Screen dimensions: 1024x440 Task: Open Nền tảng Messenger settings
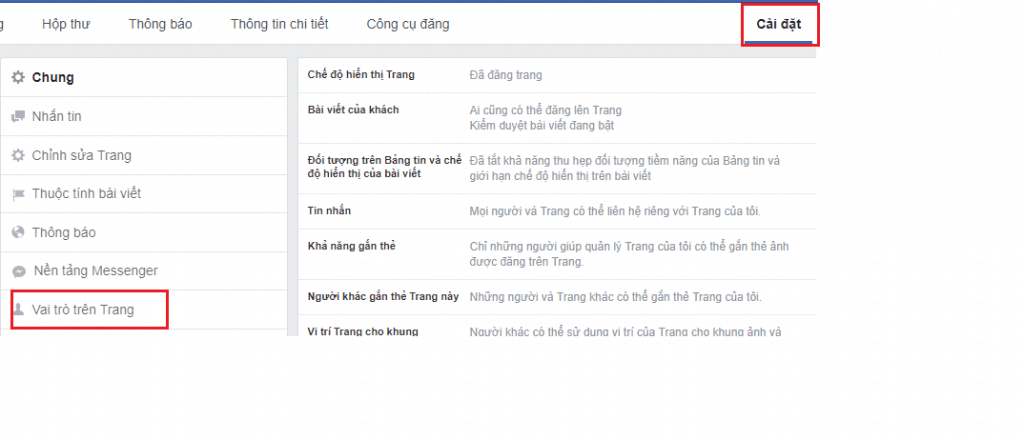pyautogui.click(x=144, y=271)
